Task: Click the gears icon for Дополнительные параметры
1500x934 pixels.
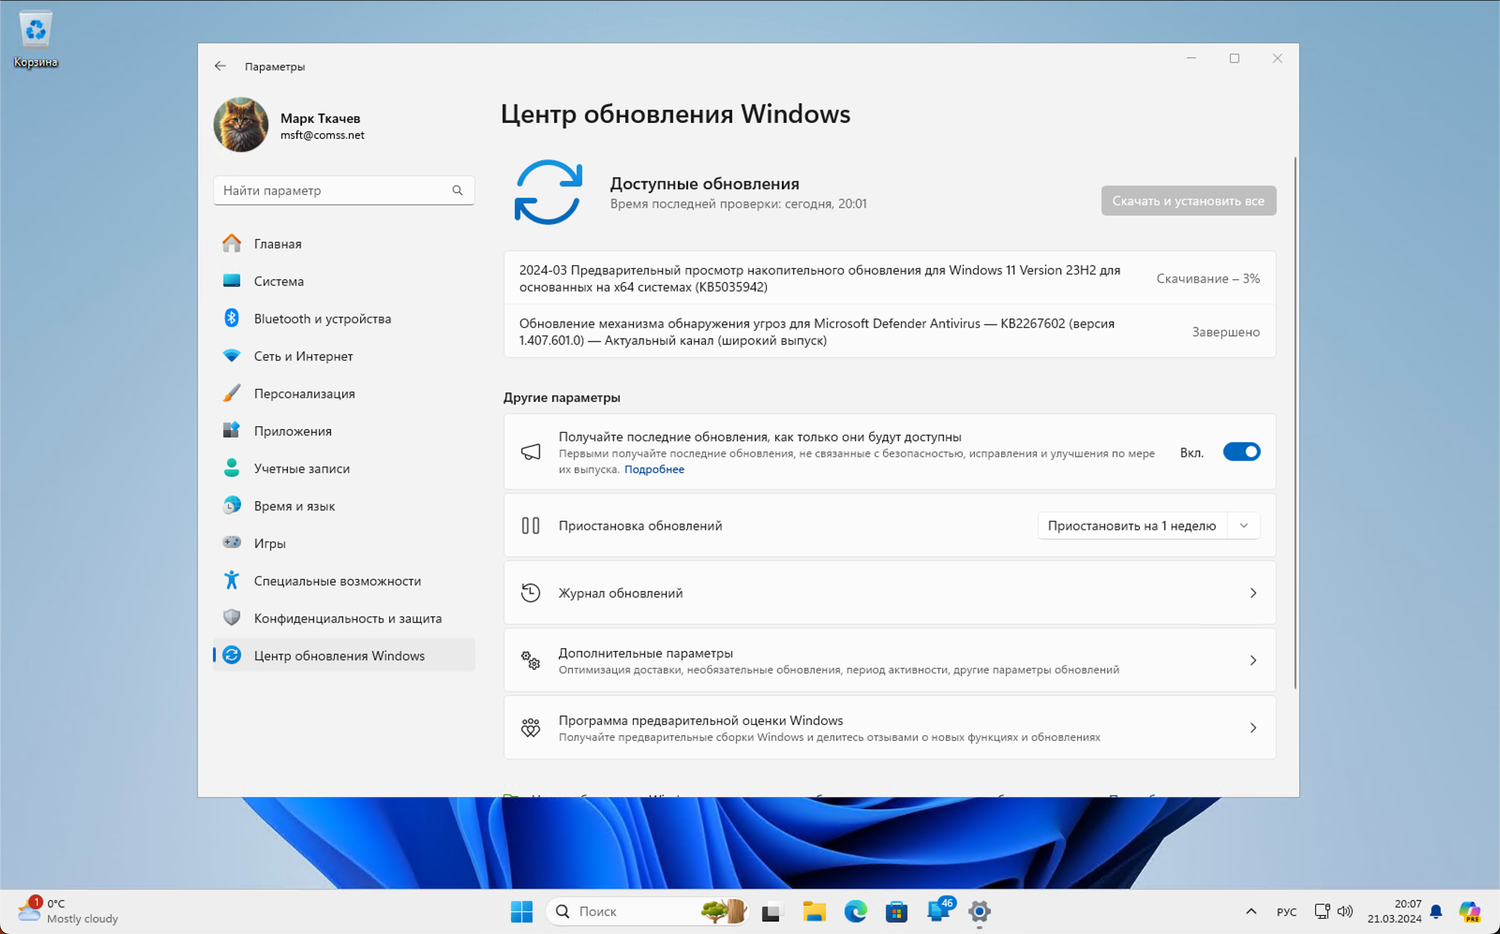Action: click(x=531, y=660)
